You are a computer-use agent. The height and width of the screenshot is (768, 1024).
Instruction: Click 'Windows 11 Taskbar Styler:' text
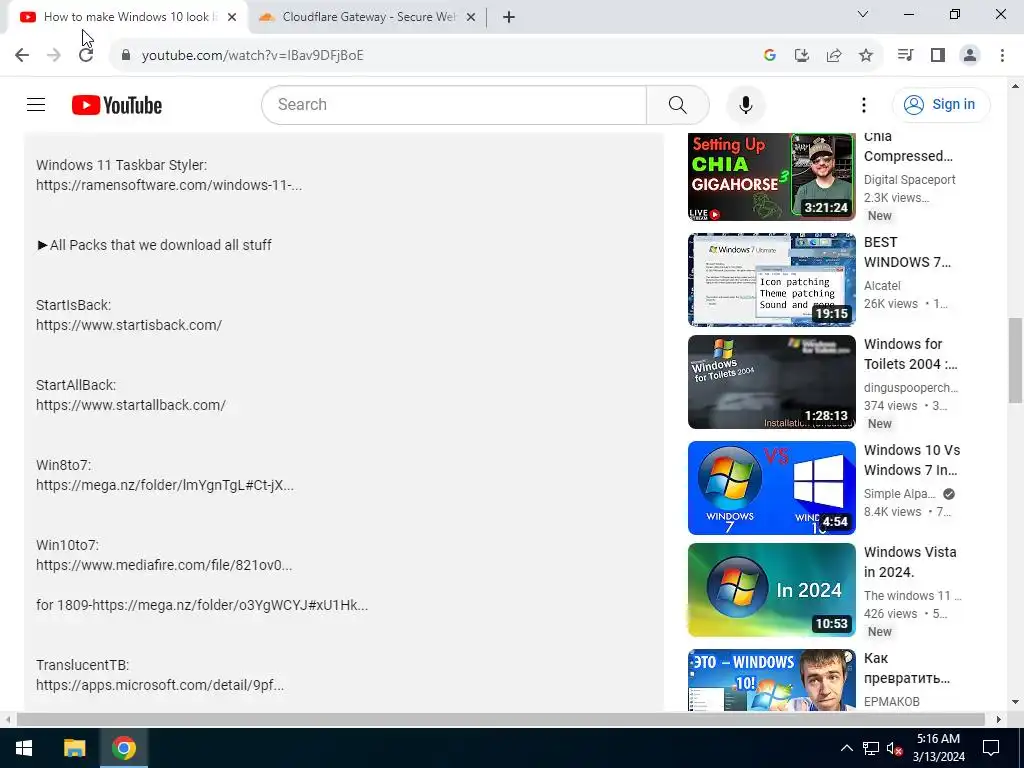point(121,165)
